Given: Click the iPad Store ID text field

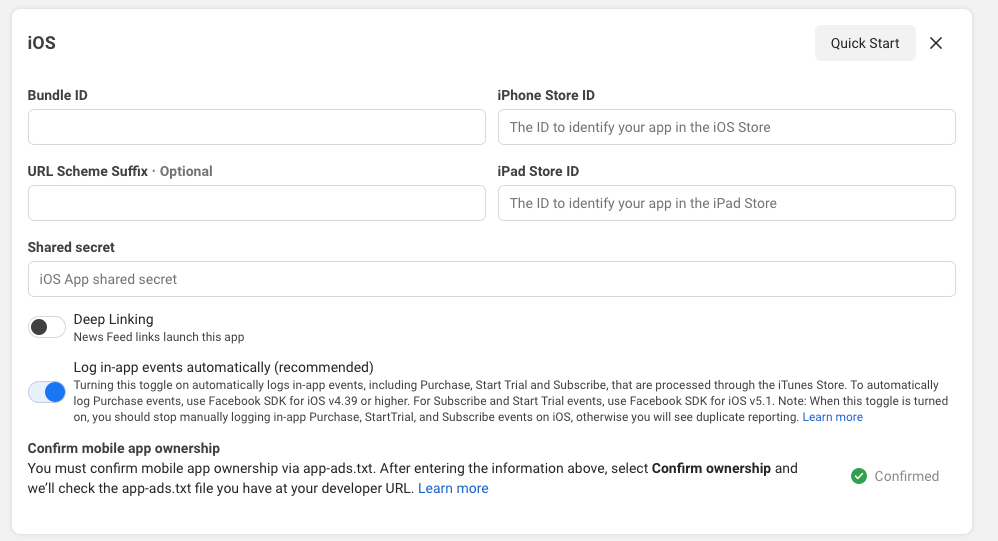Looking at the screenshot, I should coord(726,203).
